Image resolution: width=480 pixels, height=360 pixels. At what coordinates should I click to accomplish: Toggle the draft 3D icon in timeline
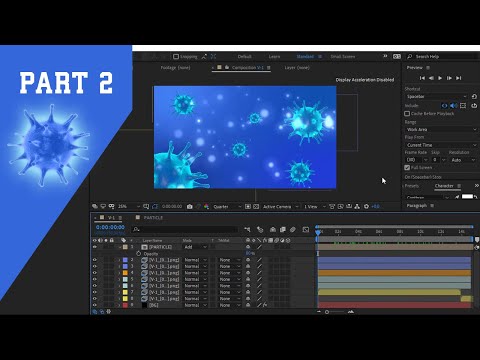[x=260, y=229]
